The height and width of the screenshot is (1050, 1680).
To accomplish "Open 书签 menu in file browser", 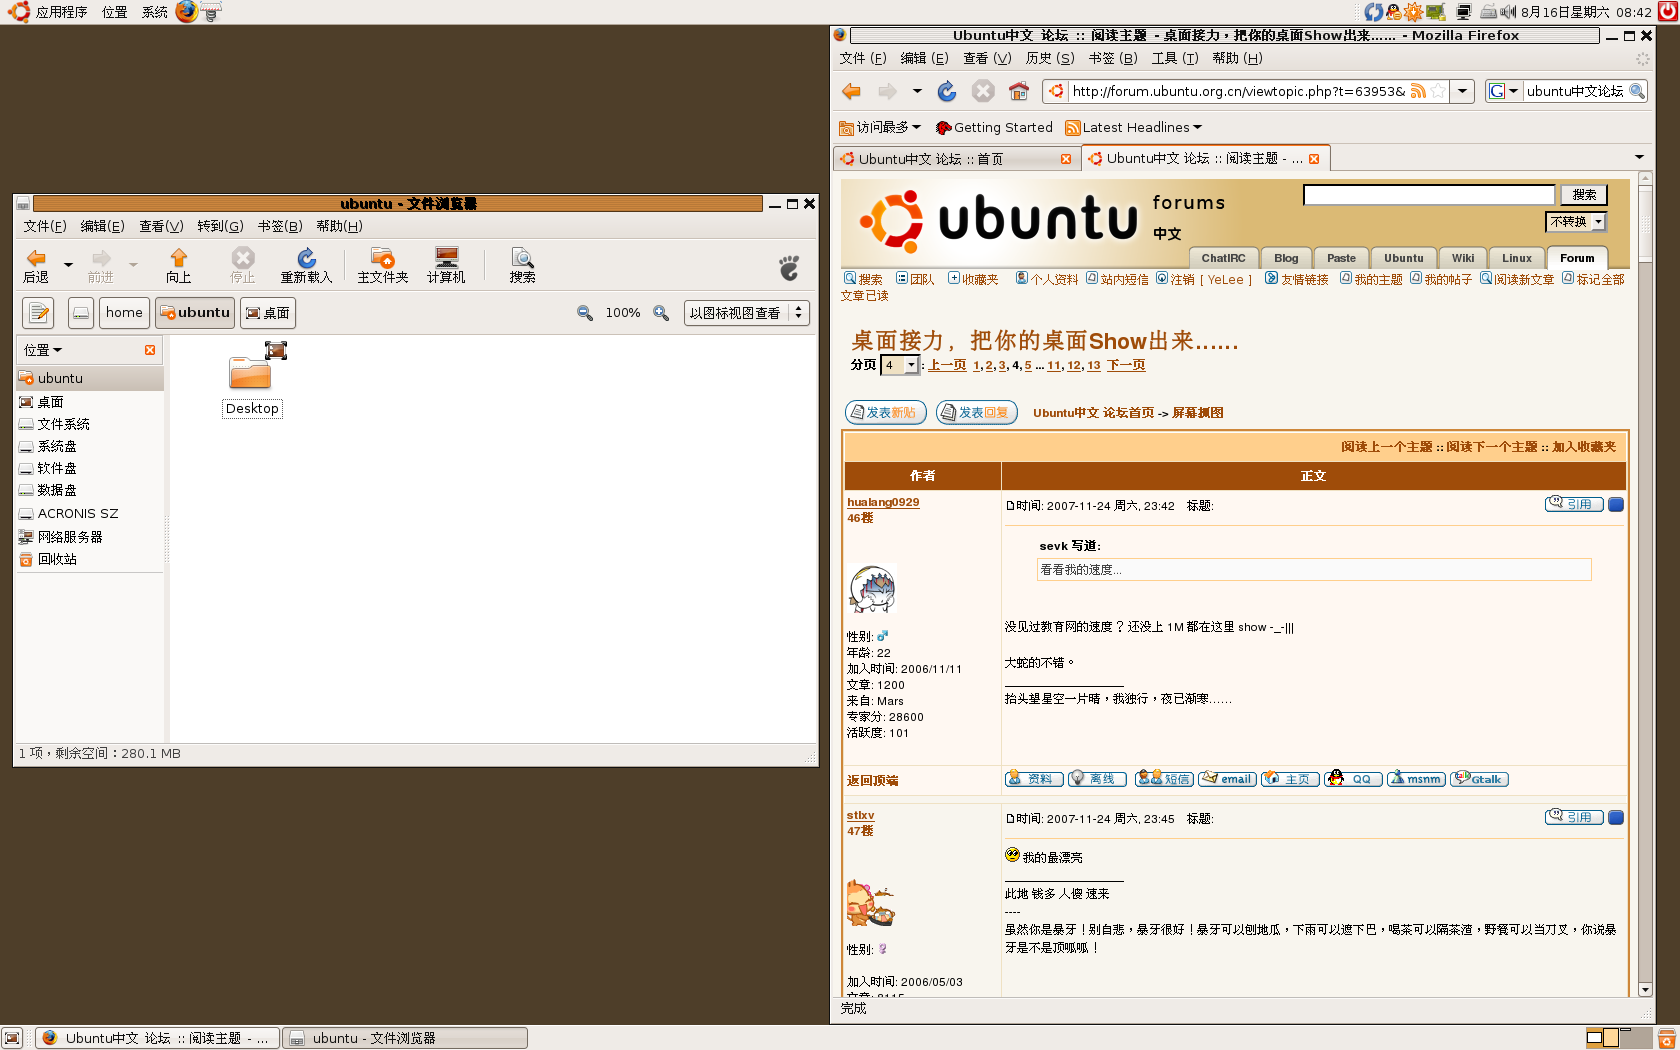I will click(279, 226).
